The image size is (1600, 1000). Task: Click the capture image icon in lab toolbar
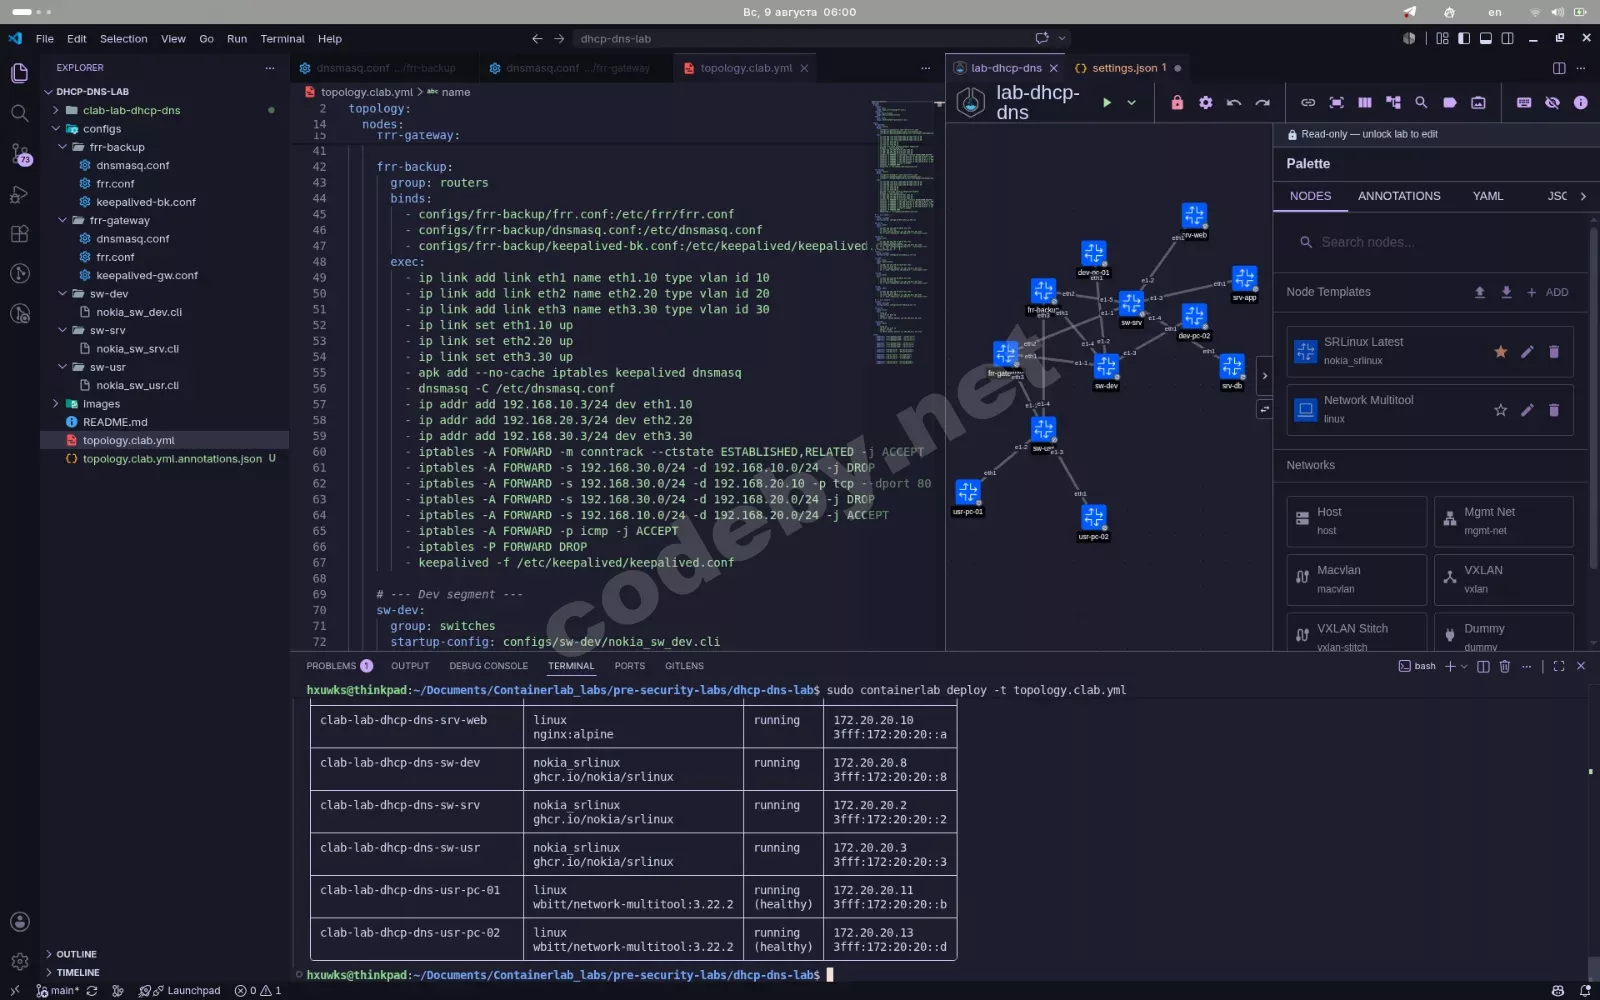click(1478, 102)
